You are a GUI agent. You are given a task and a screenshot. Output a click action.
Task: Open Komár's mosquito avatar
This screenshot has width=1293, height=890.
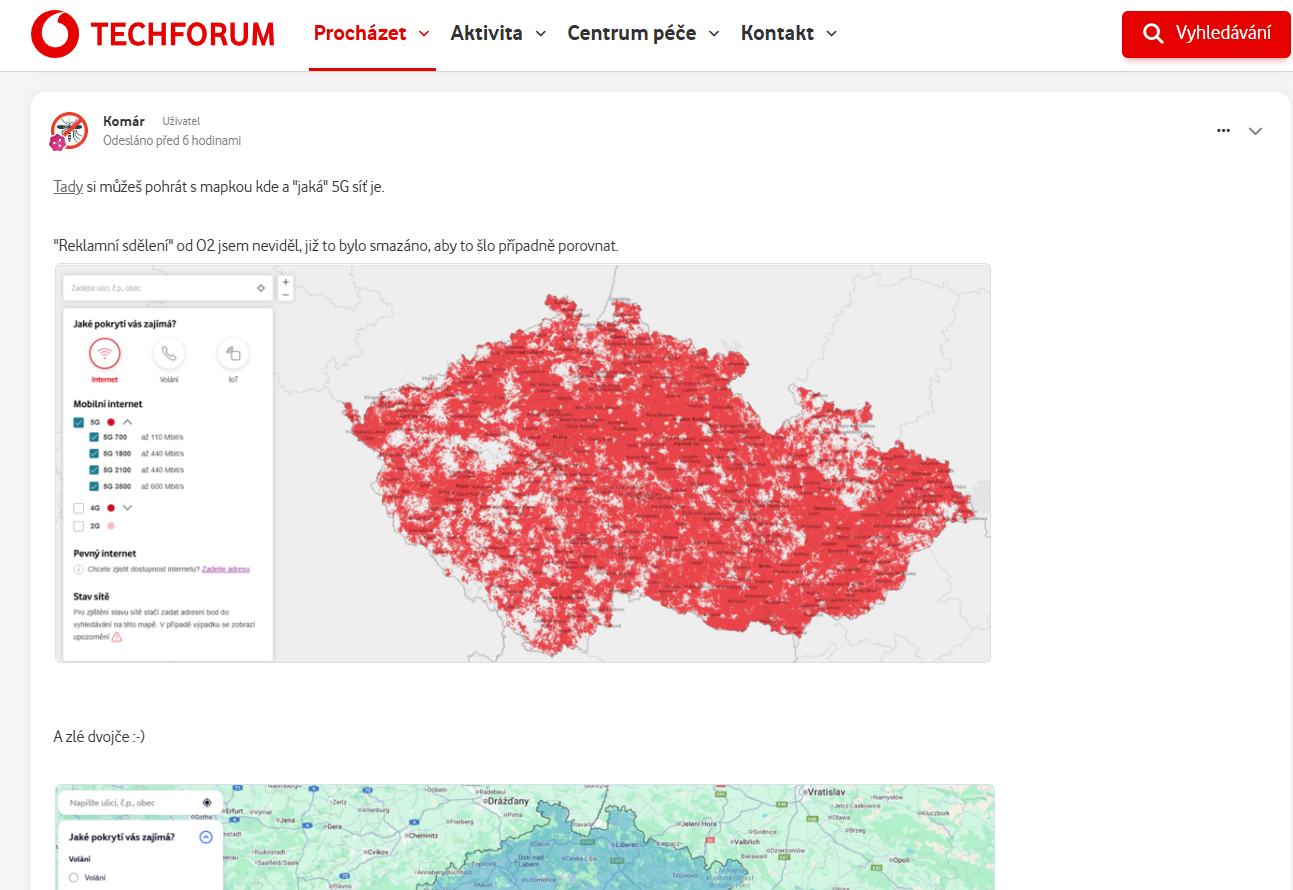tap(69, 130)
